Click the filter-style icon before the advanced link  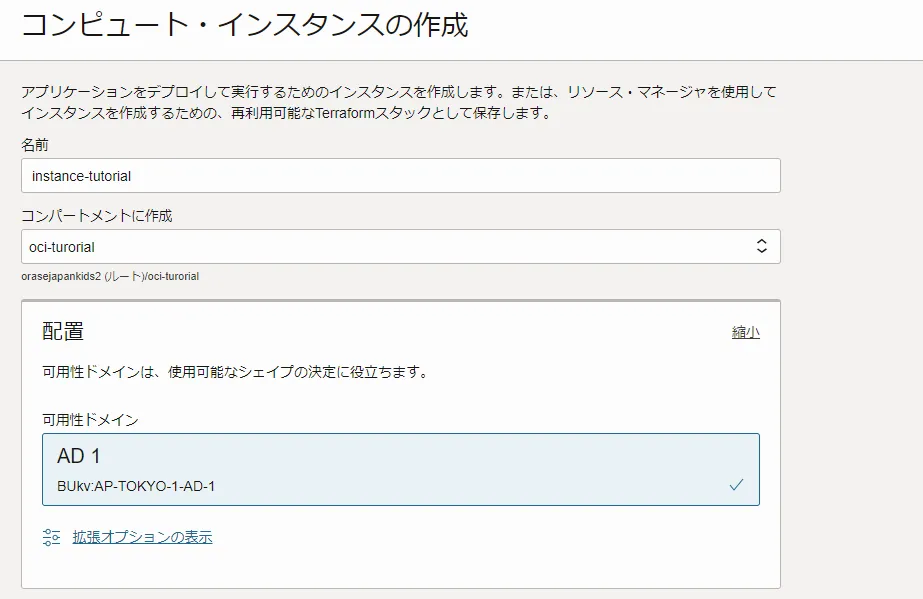pos(49,537)
